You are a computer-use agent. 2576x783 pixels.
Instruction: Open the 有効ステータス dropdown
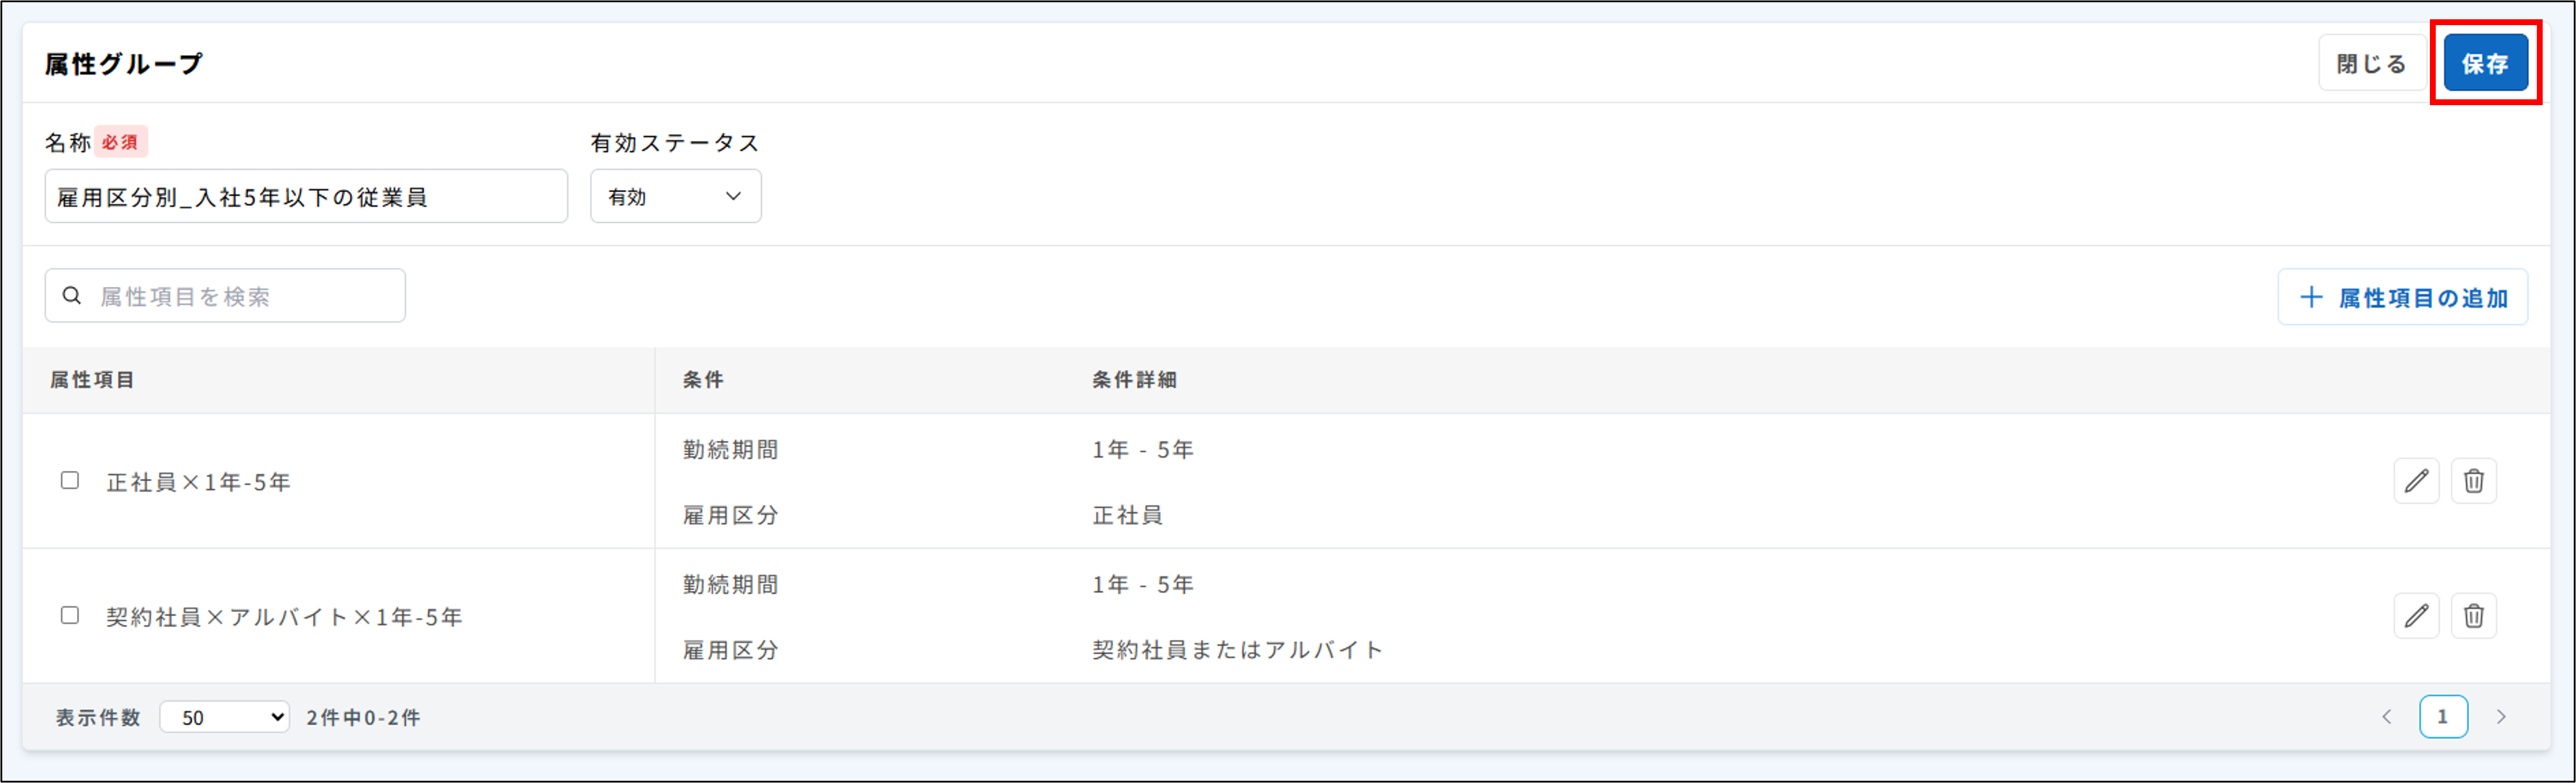coord(675,196)
